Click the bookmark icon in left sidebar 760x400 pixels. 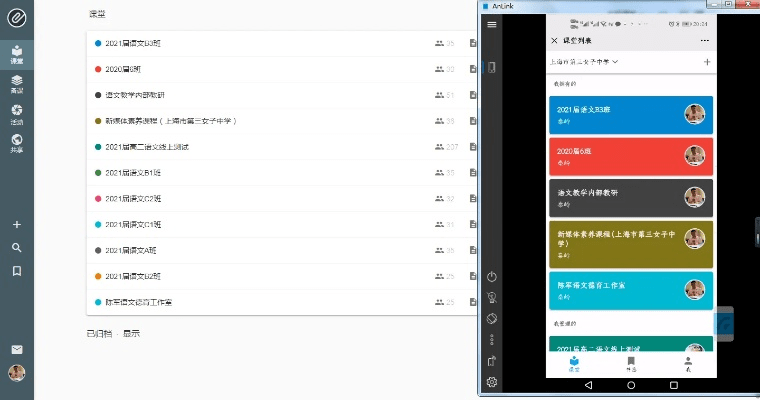[16, 271]
